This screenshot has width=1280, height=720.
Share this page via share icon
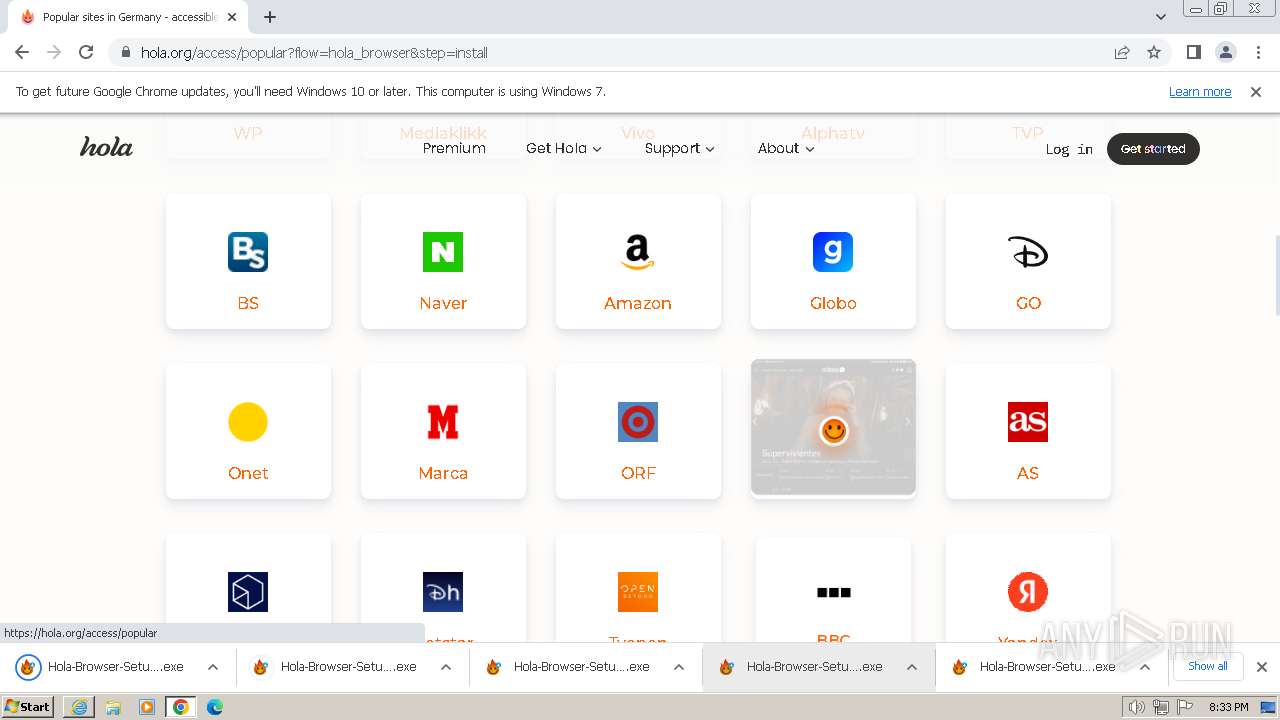(1122, 52)
